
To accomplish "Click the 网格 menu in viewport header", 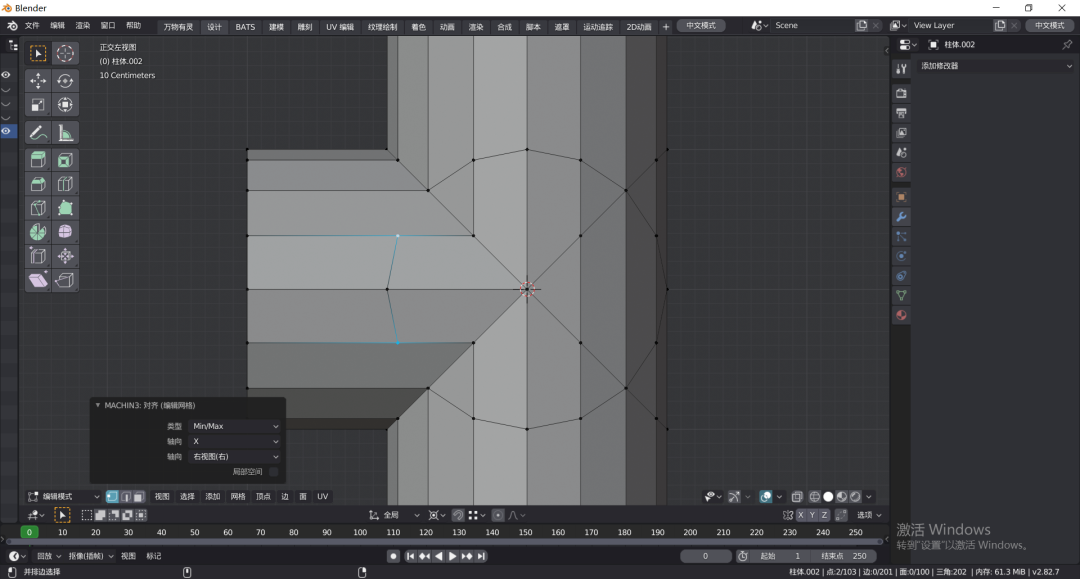I will pyautogui.click(x=238, y=496).
